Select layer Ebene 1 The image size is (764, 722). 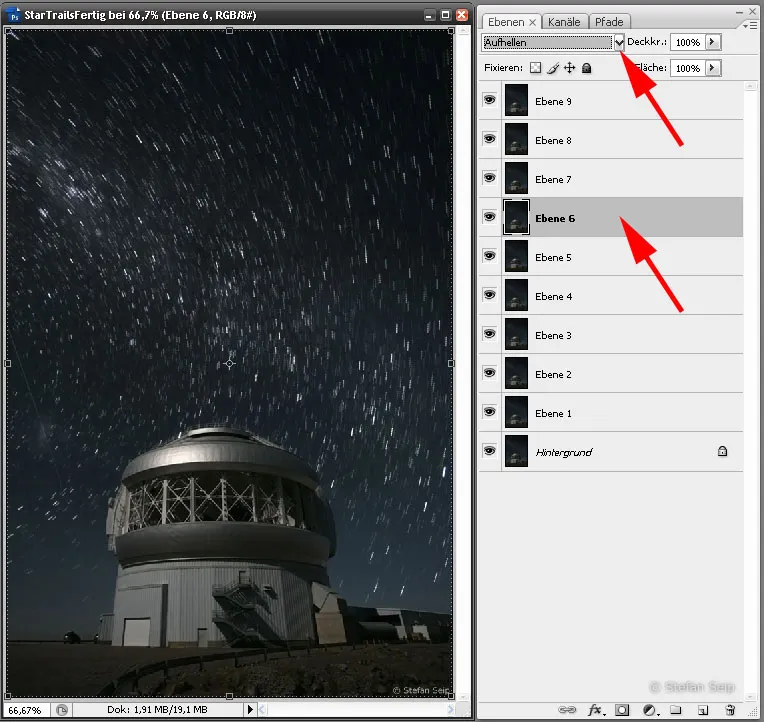pyautogui.click(x=611, y=412)
